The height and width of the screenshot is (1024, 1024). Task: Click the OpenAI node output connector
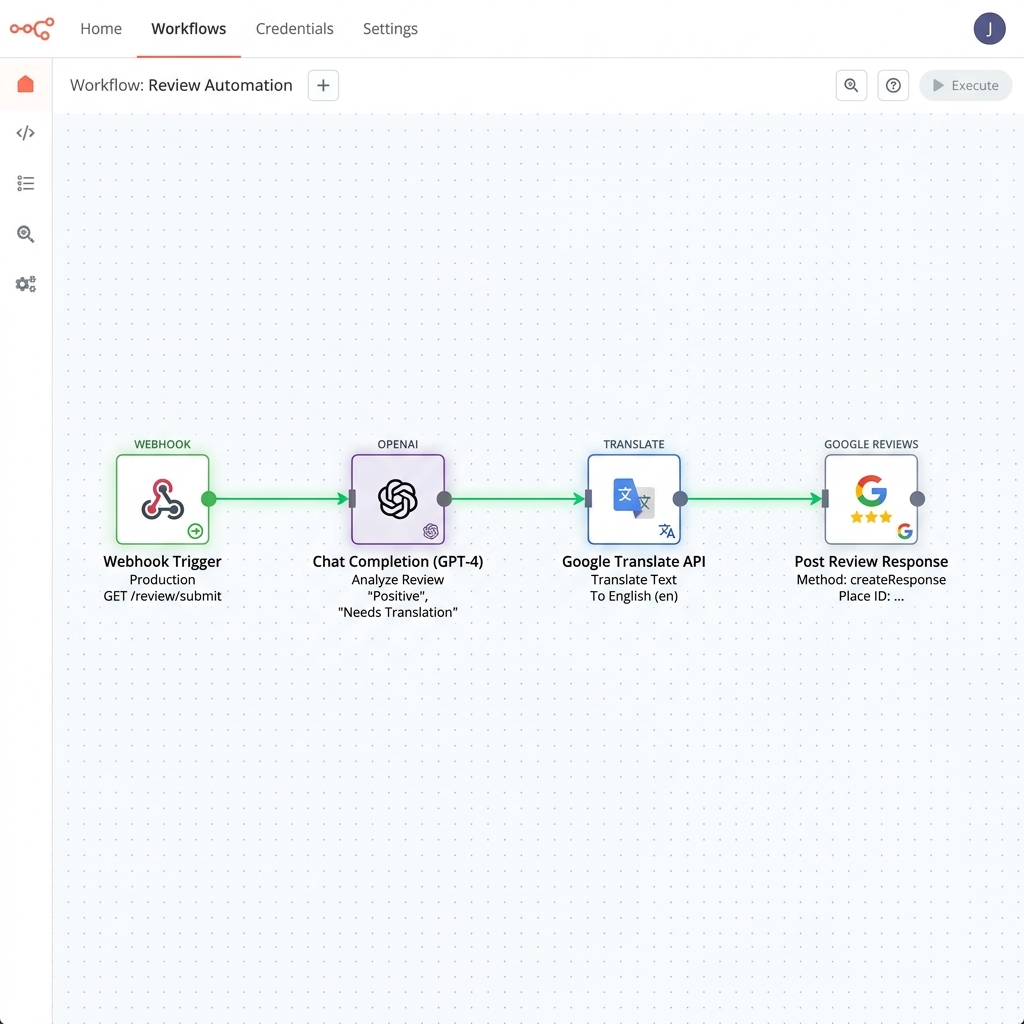point(444,499)
